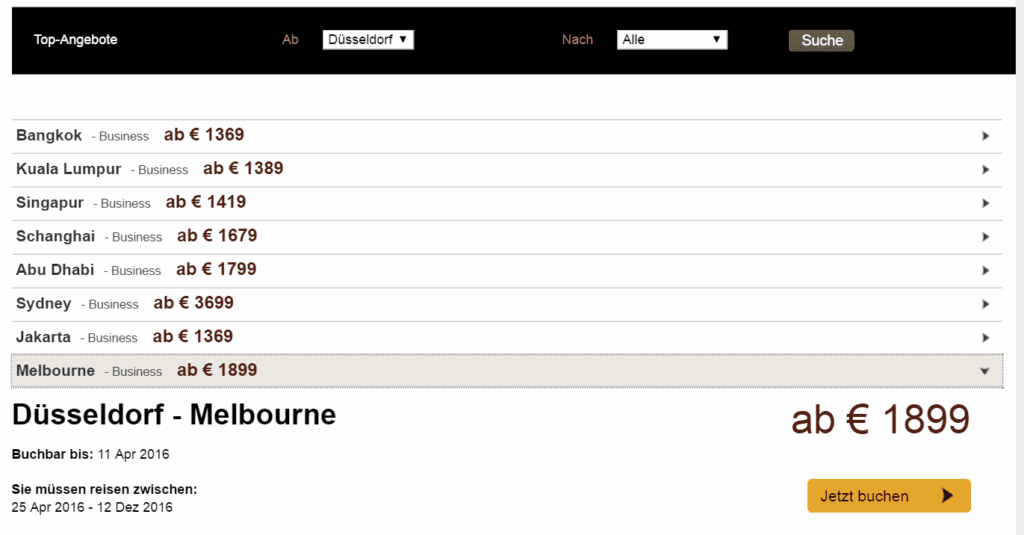Viewport: 1024px width, 535px height.
Task: Click the Ab label
Action: point(290,40)
